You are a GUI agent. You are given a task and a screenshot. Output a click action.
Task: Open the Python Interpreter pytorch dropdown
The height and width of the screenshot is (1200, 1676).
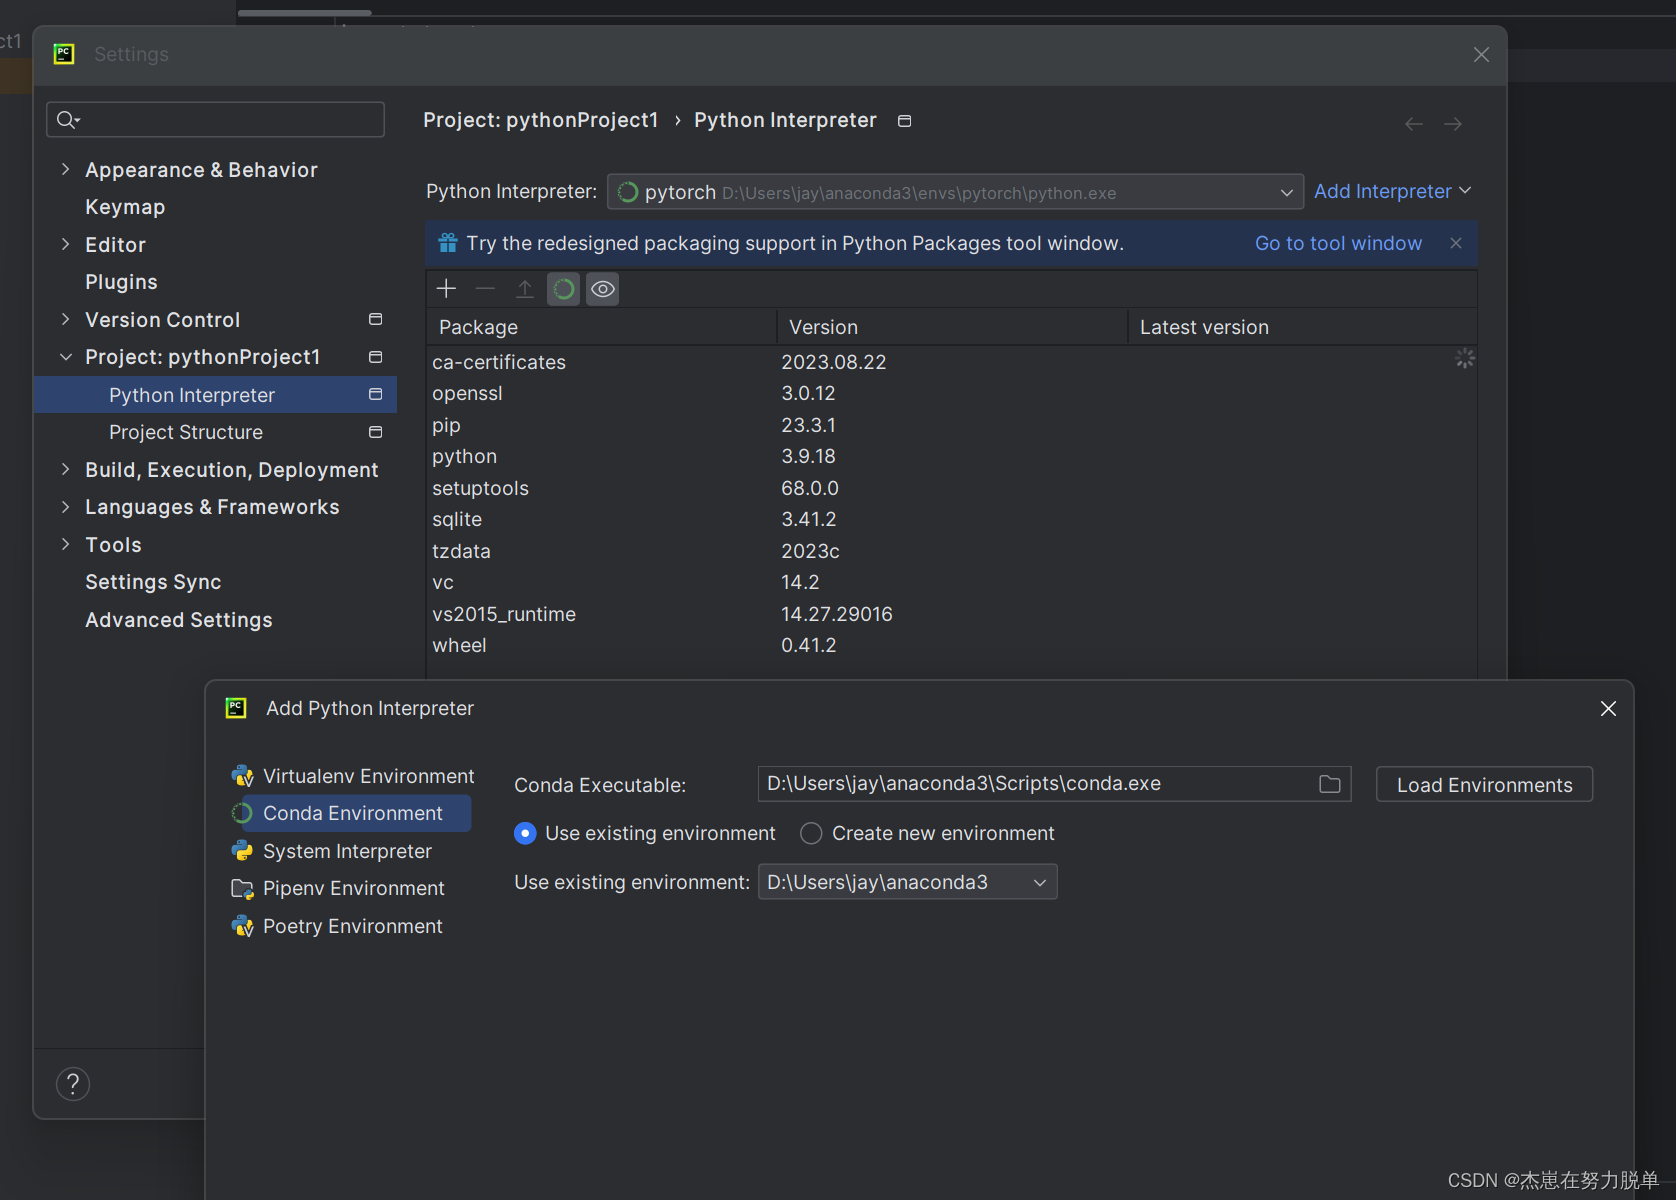click(955, 192)
